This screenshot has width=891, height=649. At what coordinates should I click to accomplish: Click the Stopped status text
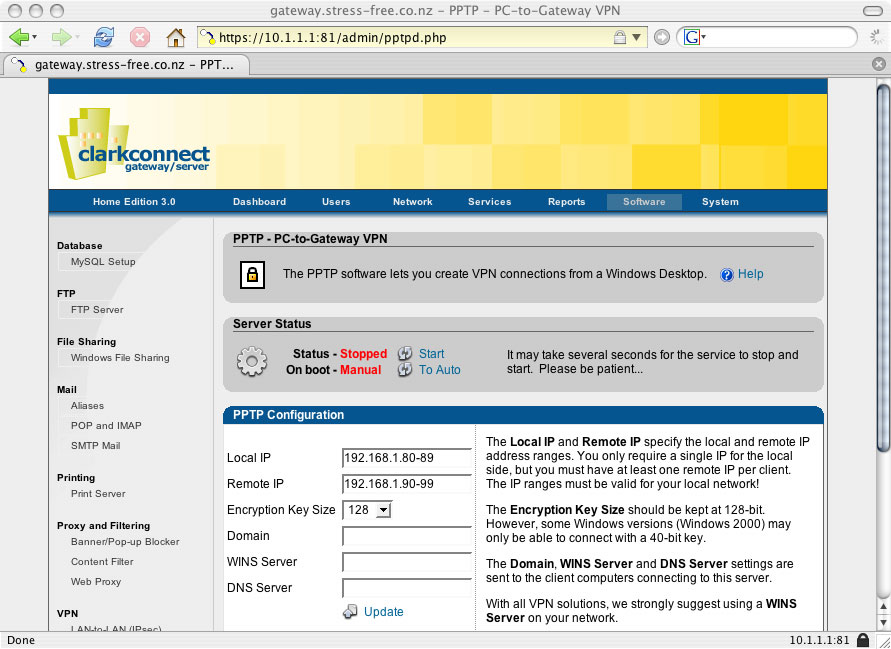tap(363, 354)
